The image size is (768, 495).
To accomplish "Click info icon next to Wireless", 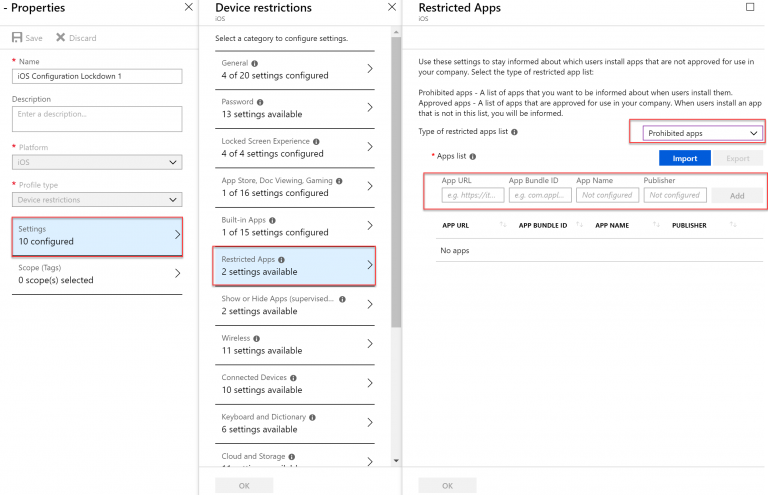I will [x=257, y=339].
